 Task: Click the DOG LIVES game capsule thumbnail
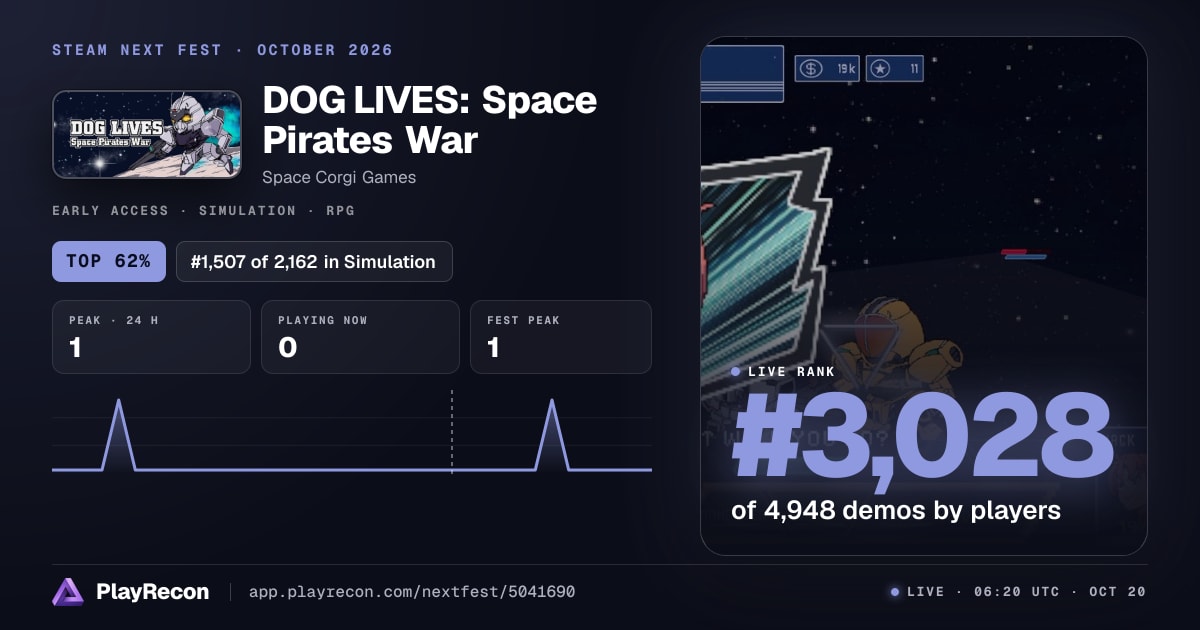pos(146,135)
